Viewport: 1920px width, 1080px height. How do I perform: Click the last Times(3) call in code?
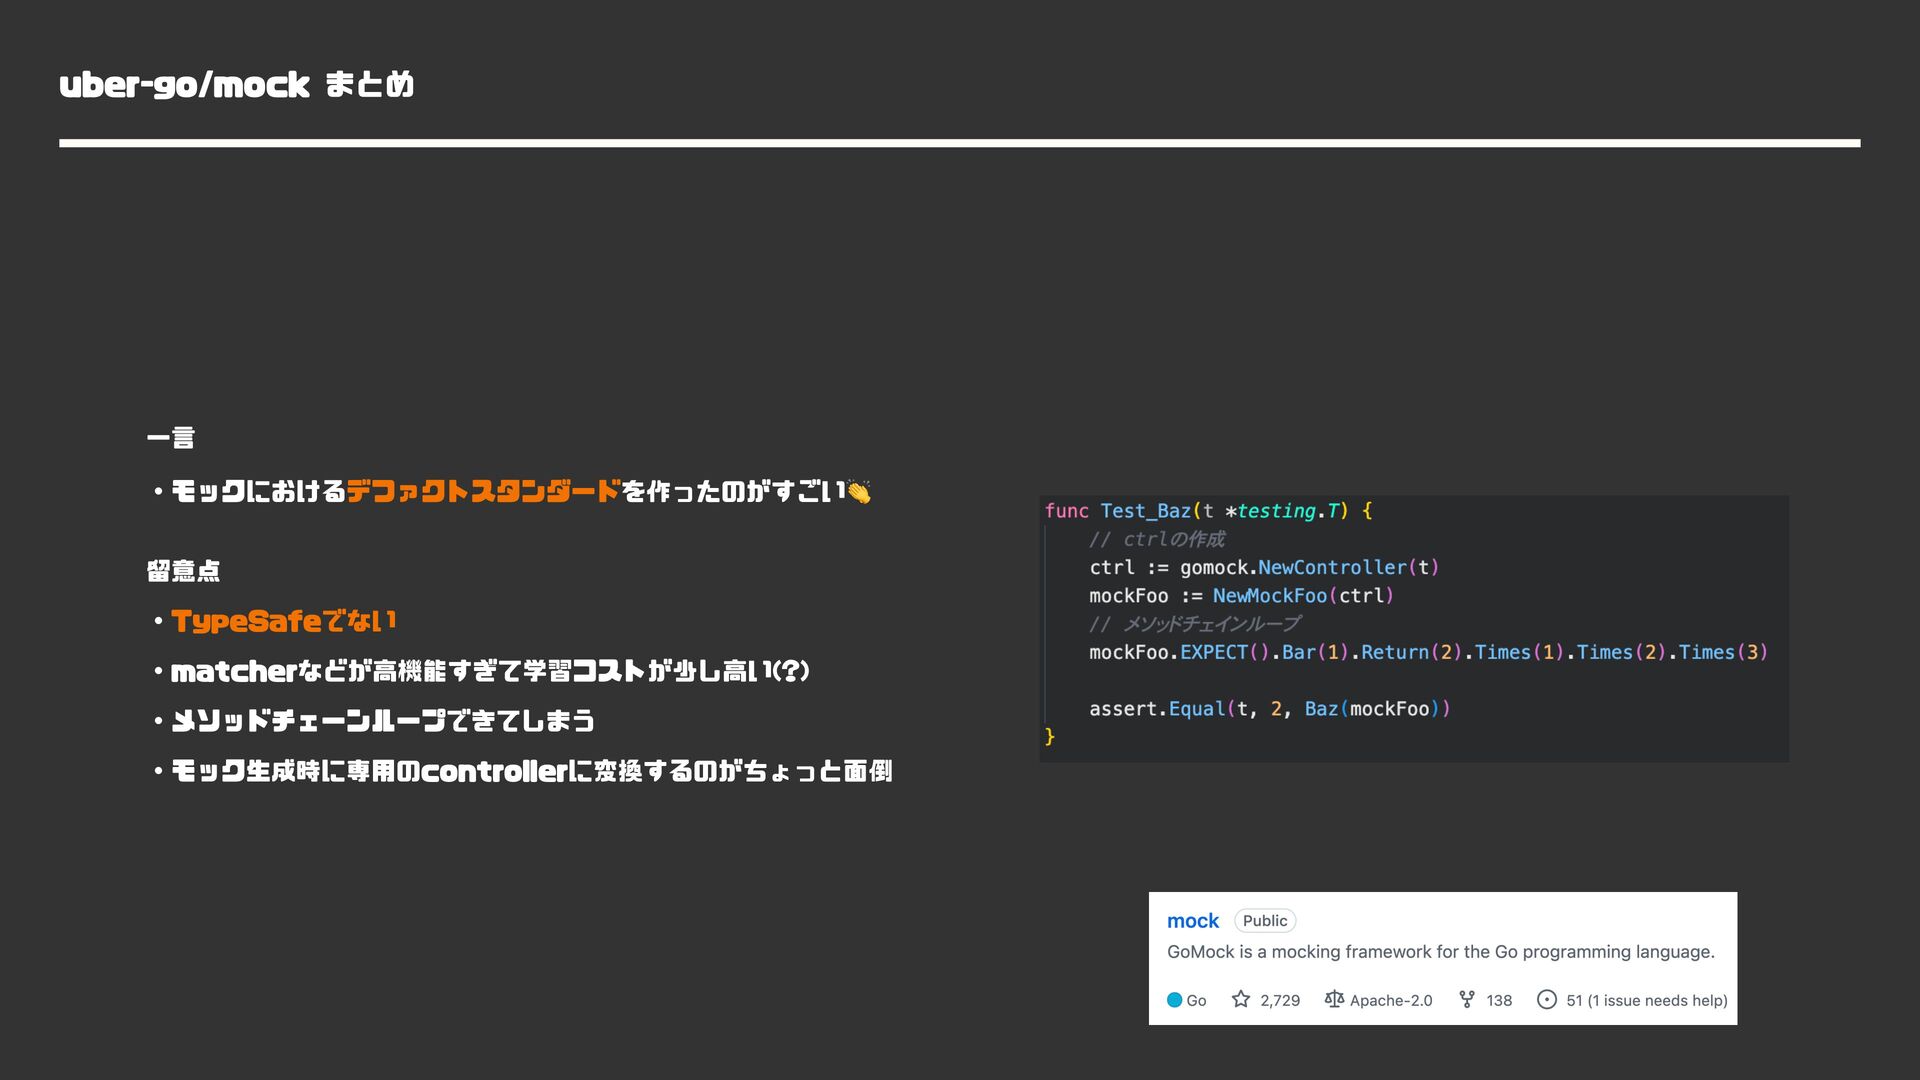(1723, 652)
